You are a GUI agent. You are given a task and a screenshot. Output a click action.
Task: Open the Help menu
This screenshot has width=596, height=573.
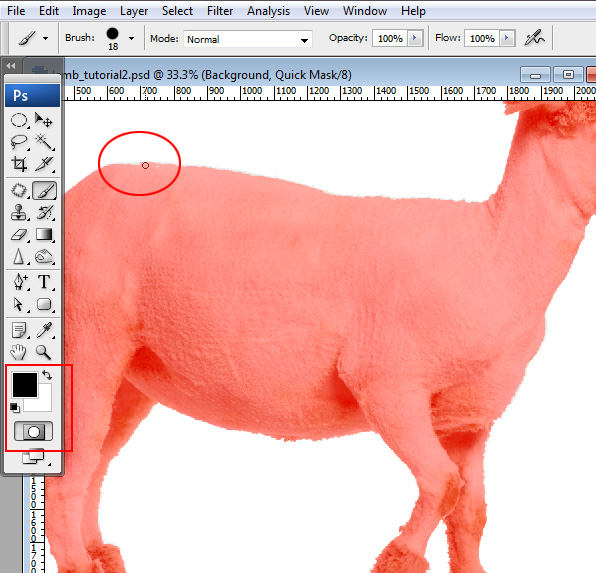point(413,11)
